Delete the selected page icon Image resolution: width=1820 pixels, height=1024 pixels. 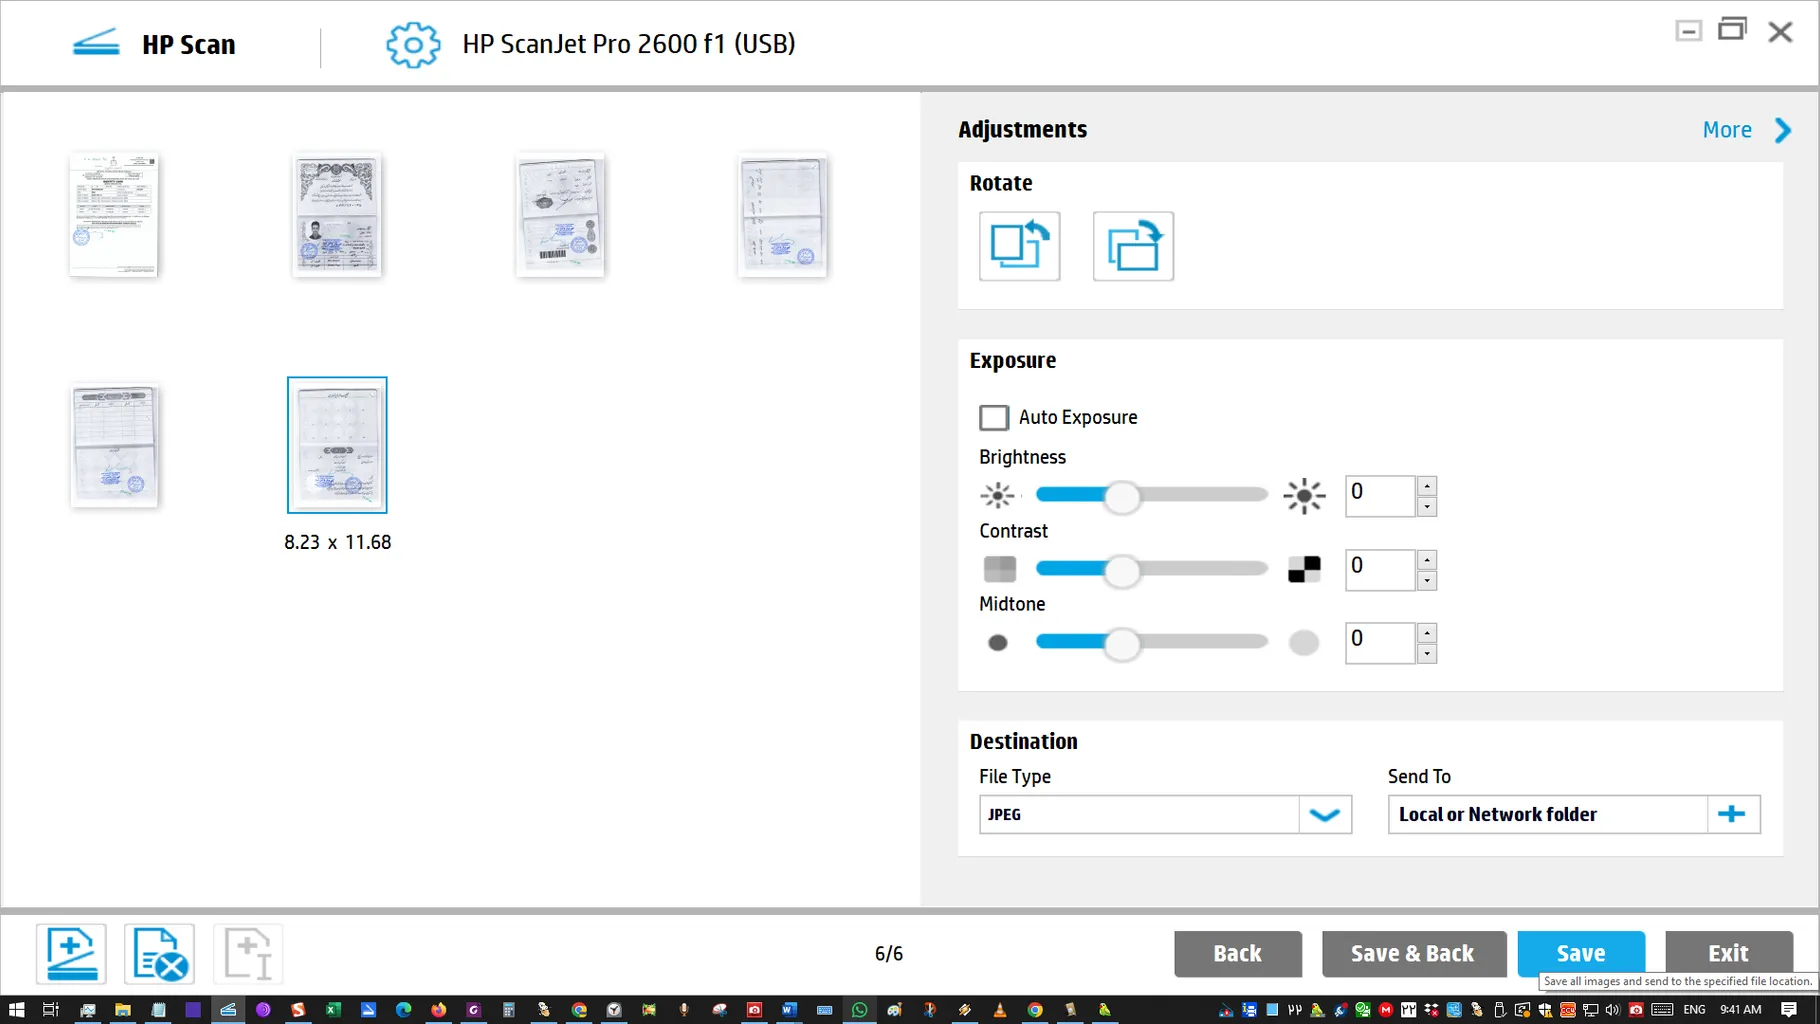click(x=159, y=954)
